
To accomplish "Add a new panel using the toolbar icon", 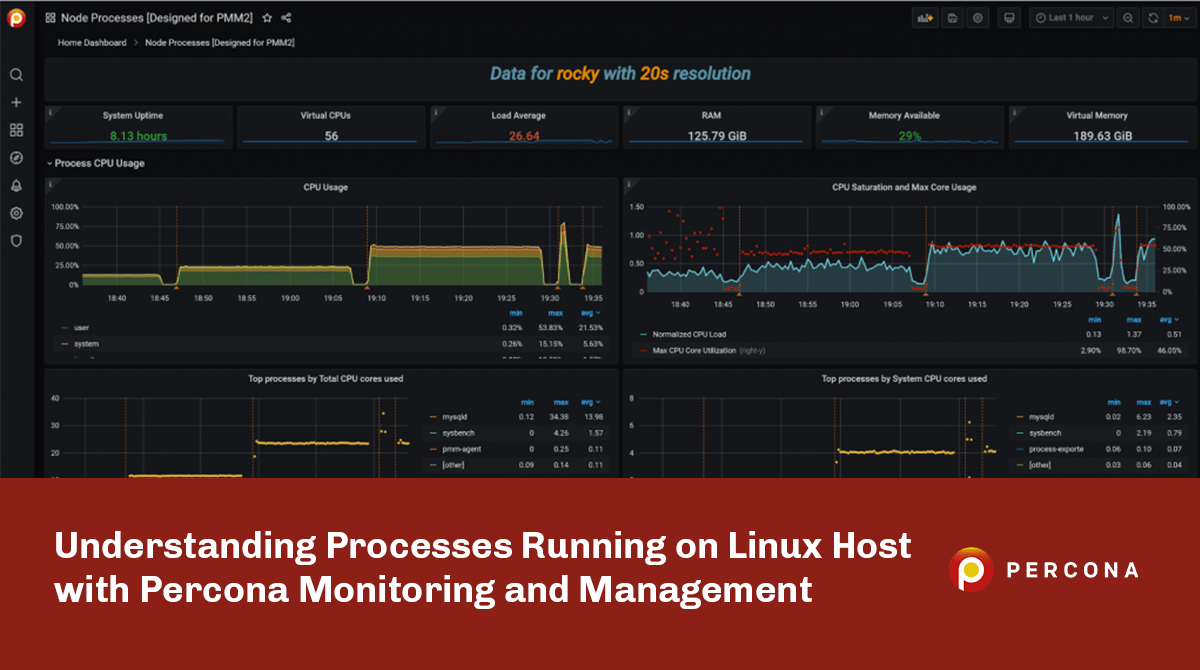I will click(925, 17).
